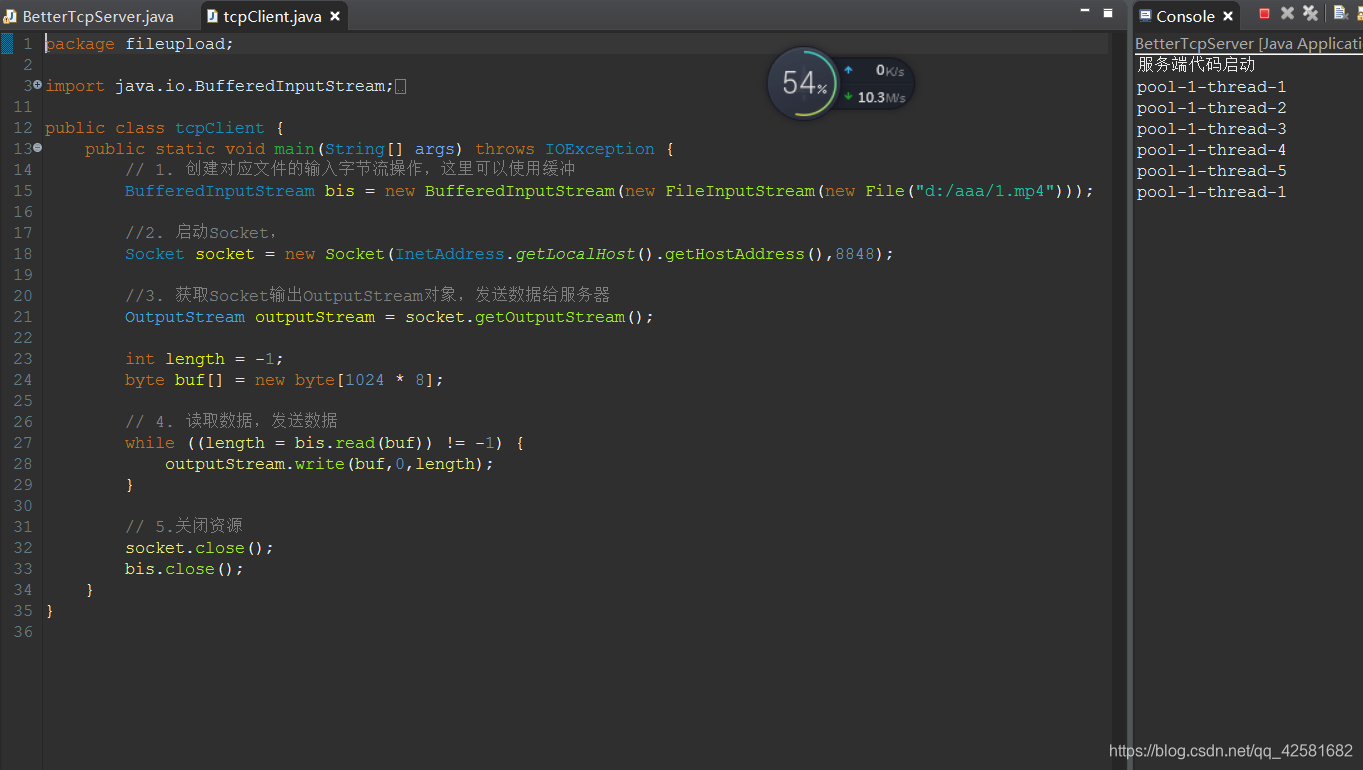1363x770 pixels.
Task: Click console output 'pool-1-thread-3'
Action: (1211, 129)
